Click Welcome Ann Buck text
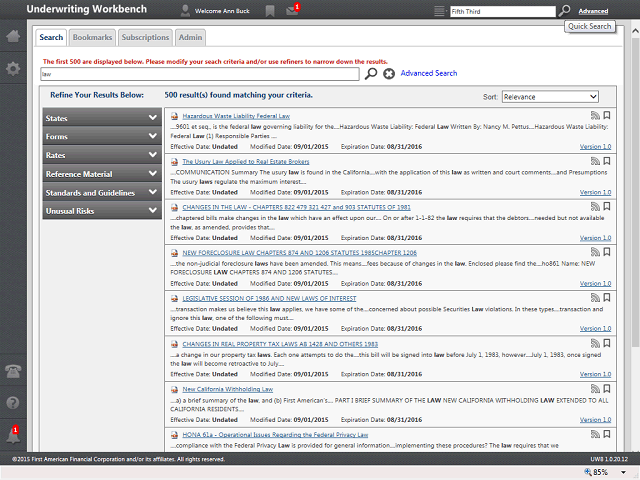This screenshot has height=480, width=640. coord(222,11)
